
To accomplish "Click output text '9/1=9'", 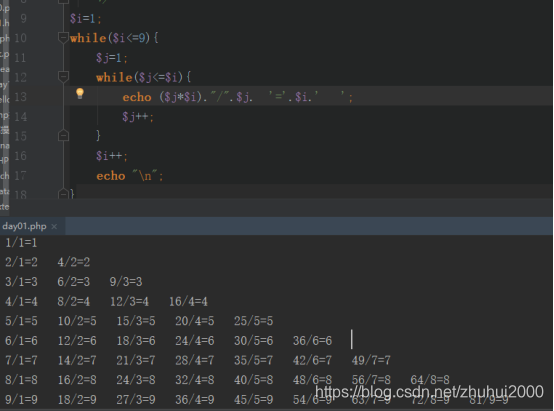I will coord(21,399).
